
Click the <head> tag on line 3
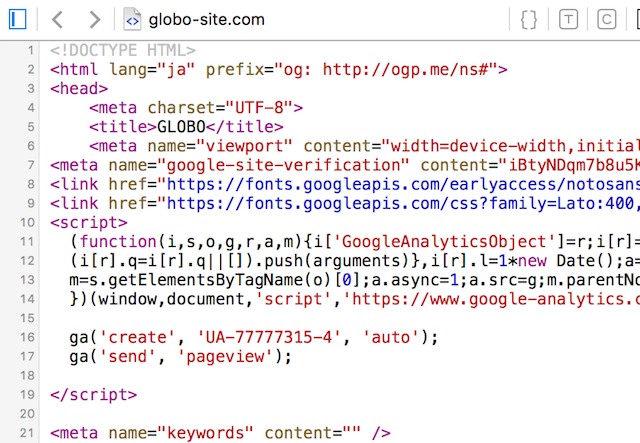pos(79,89)
